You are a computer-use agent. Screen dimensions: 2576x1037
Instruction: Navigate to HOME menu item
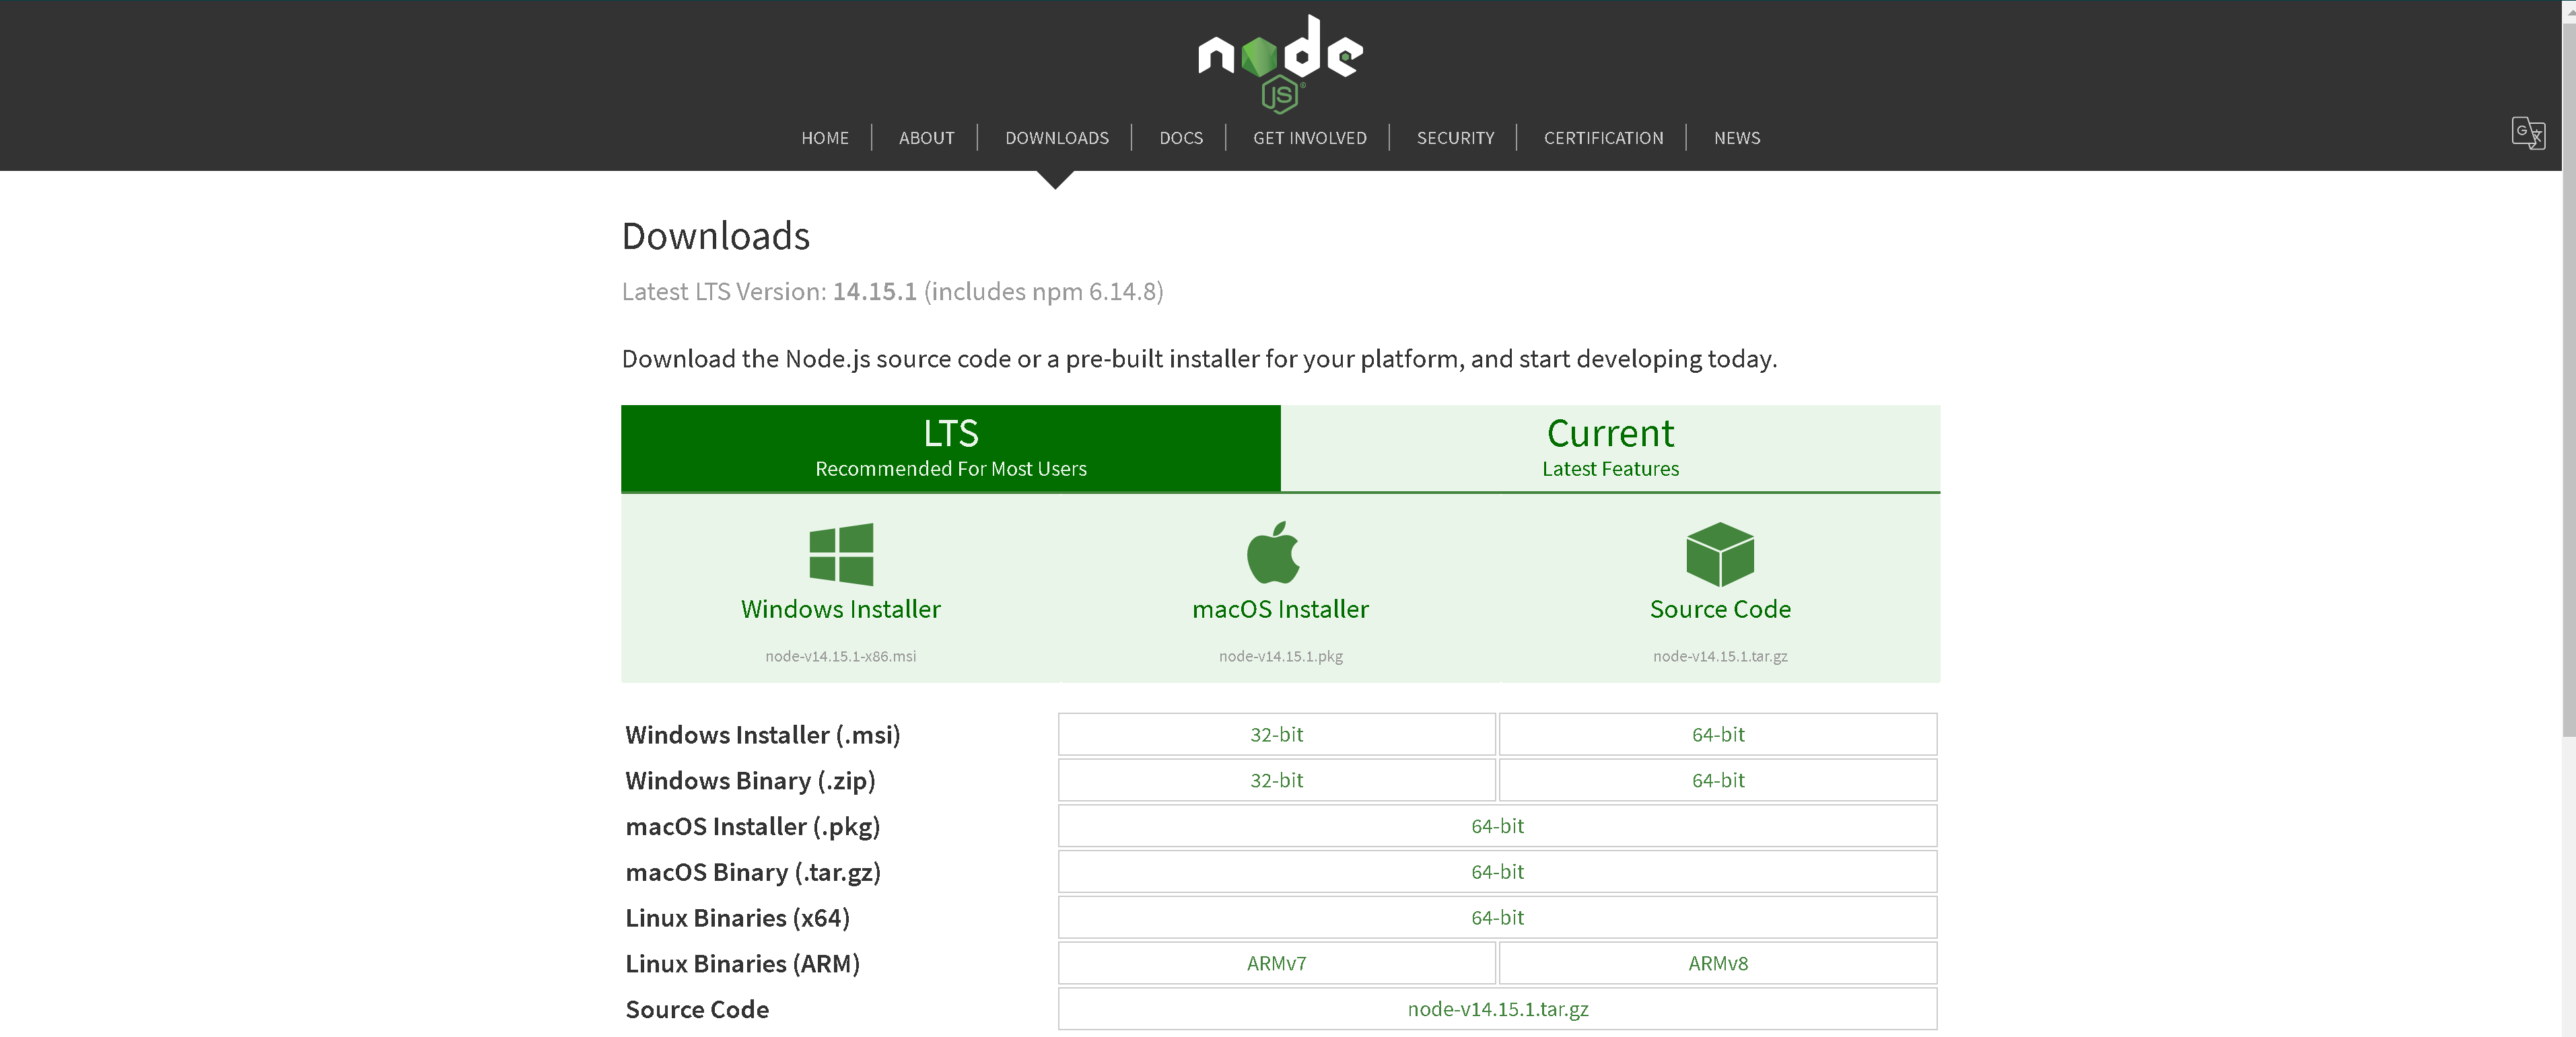[x=825, y=138]
